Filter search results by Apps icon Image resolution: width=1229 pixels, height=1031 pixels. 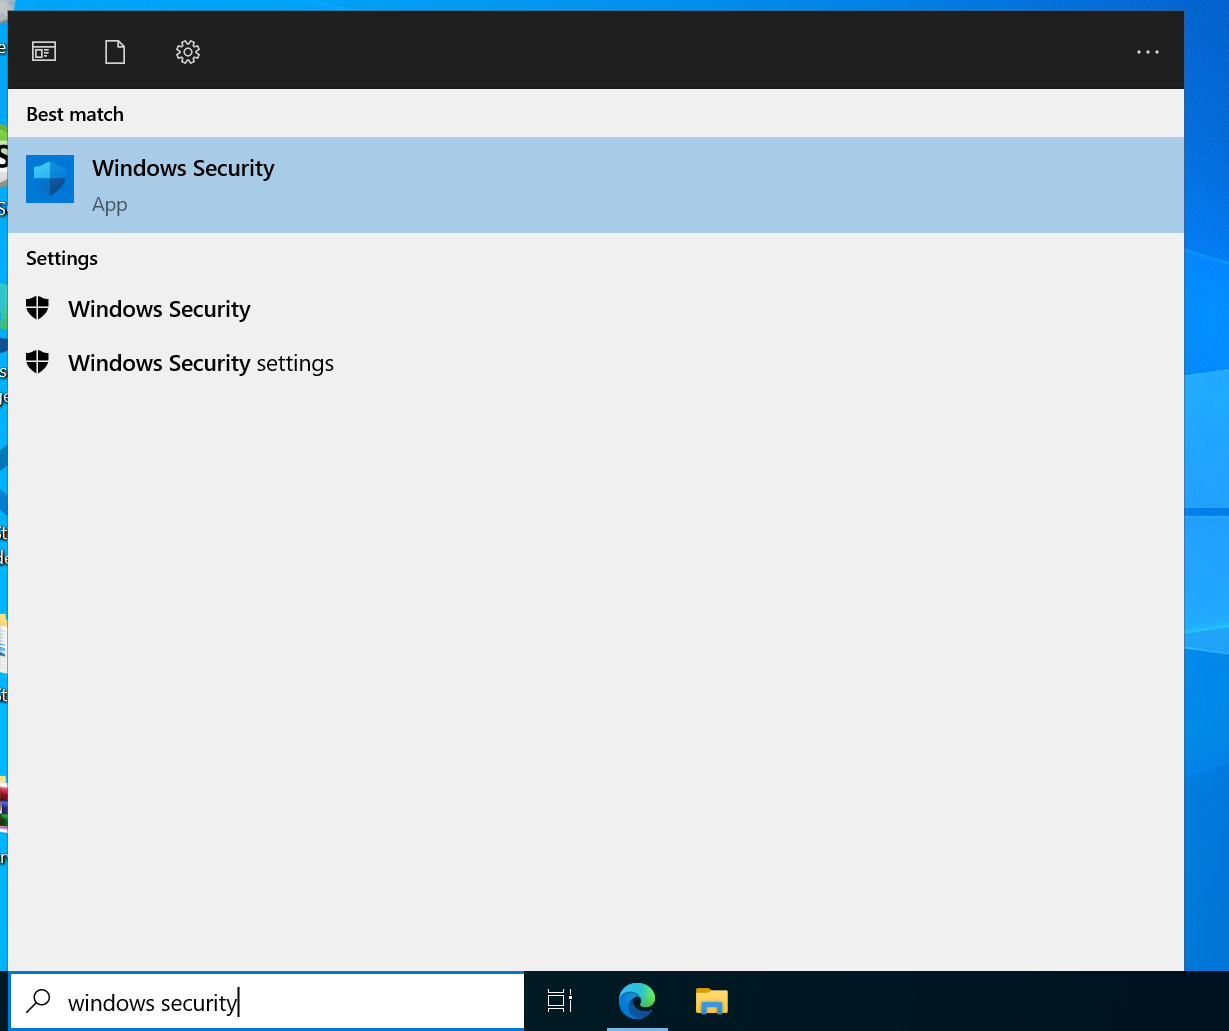coord(44,52)
